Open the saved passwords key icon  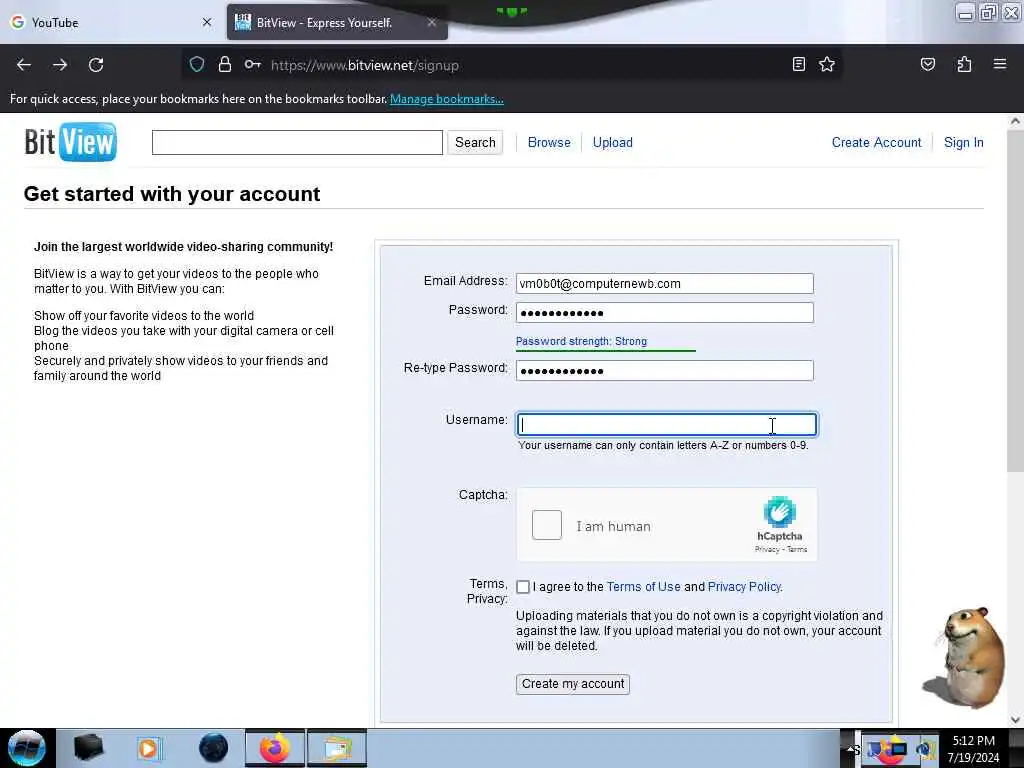pos(253,64)
